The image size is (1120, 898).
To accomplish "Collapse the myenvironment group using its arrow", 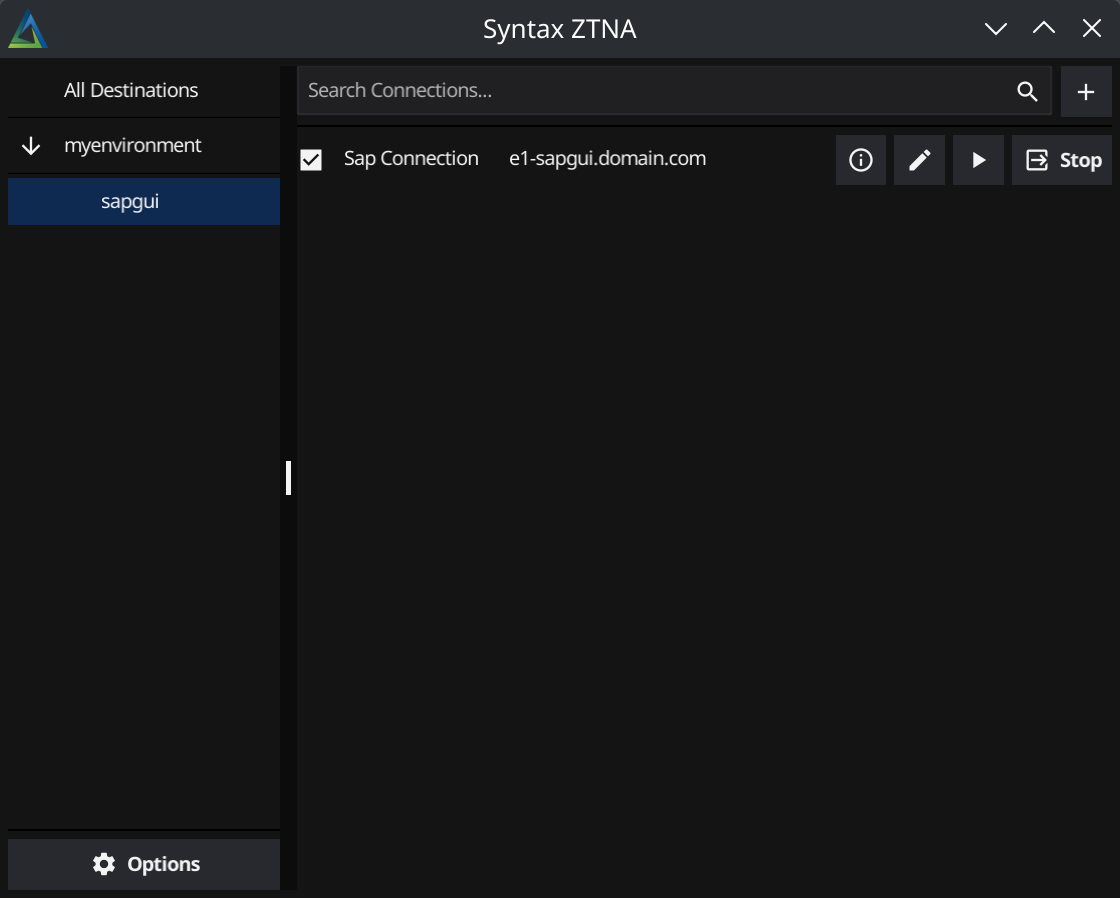I will click(x=30, y=145).
